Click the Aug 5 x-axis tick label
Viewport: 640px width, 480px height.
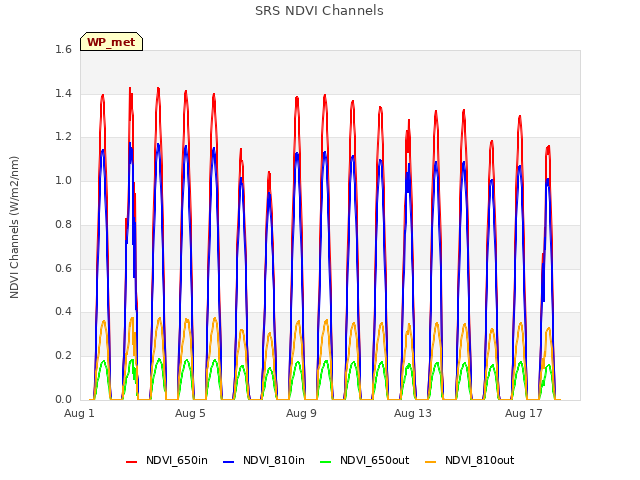click(x=190, y=413)
